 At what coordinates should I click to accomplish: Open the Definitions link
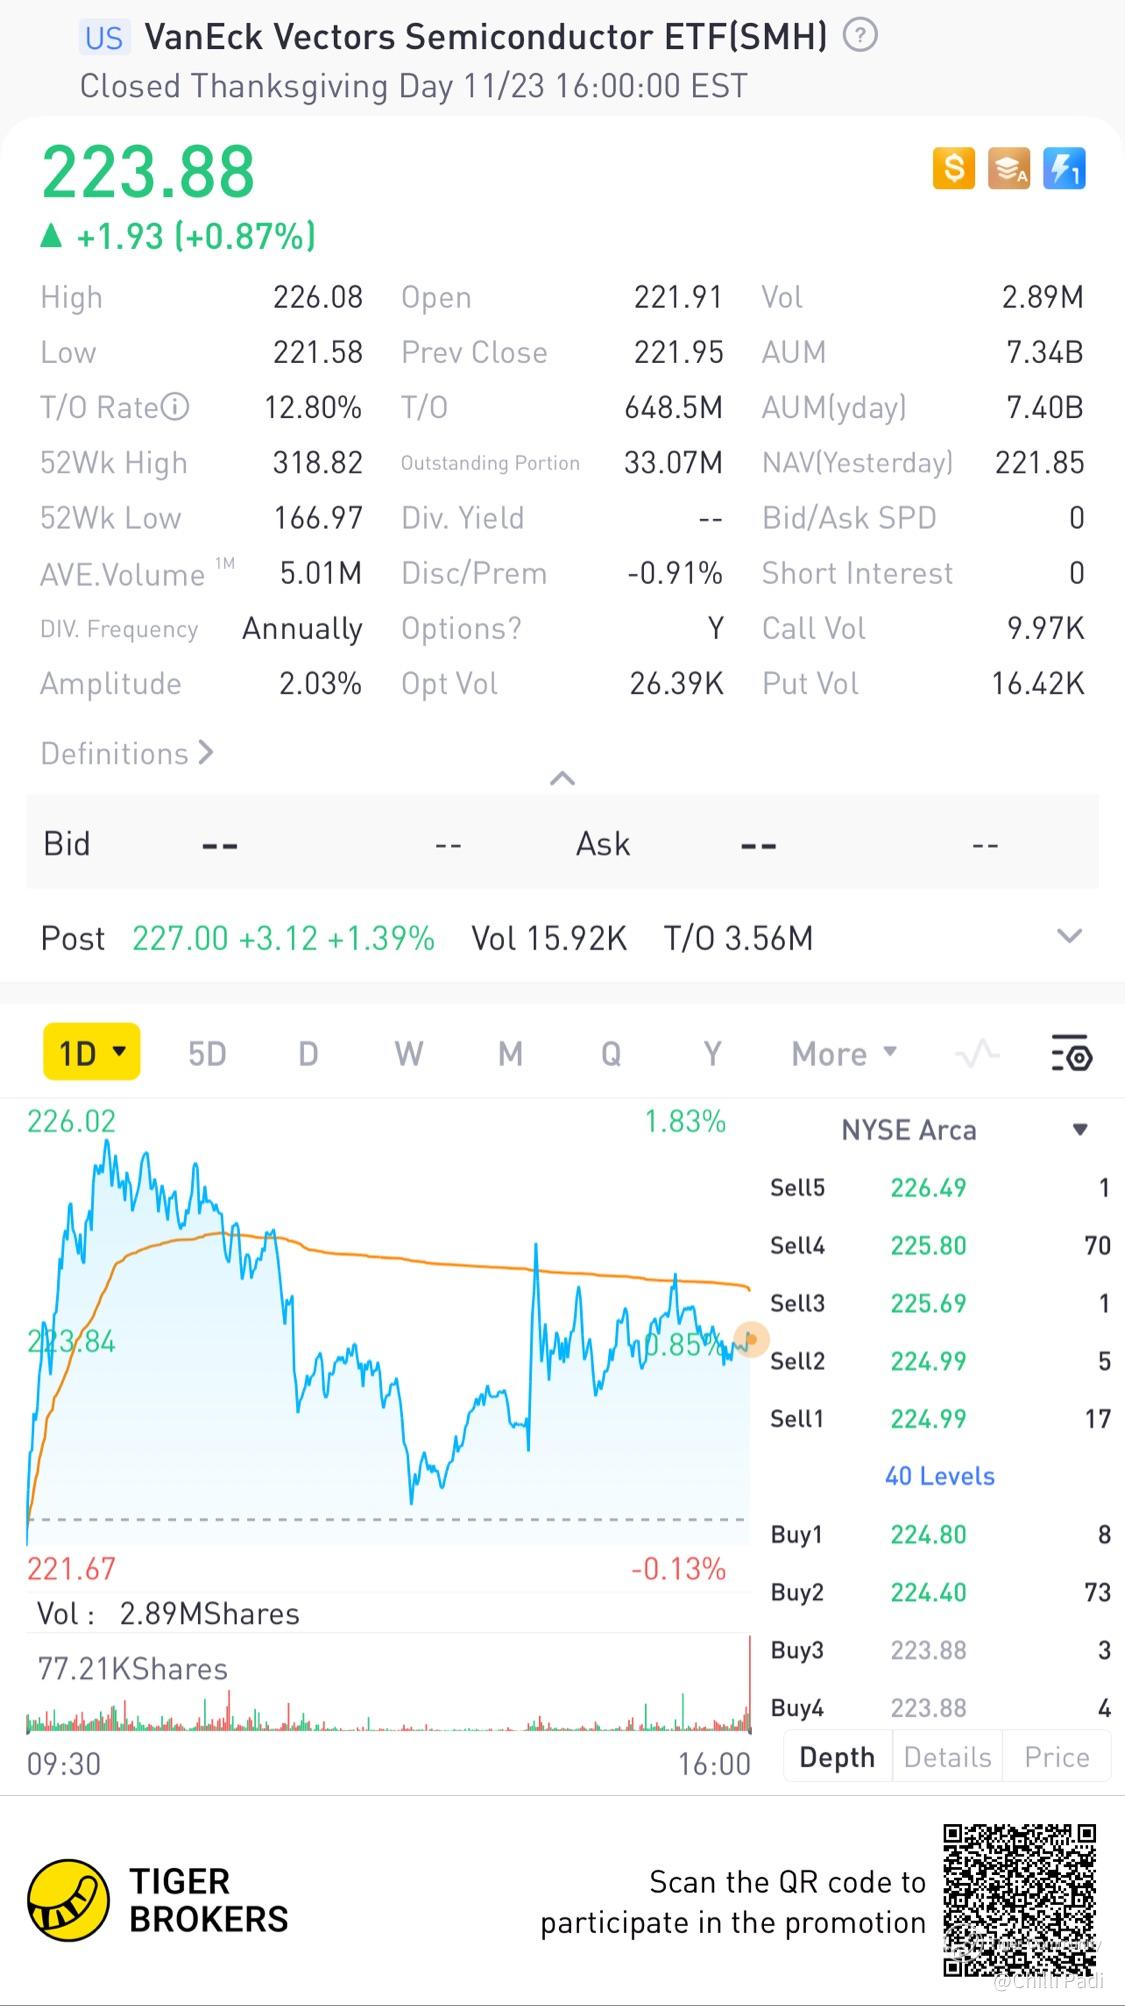pyautogui.click(x=127, y=753)
